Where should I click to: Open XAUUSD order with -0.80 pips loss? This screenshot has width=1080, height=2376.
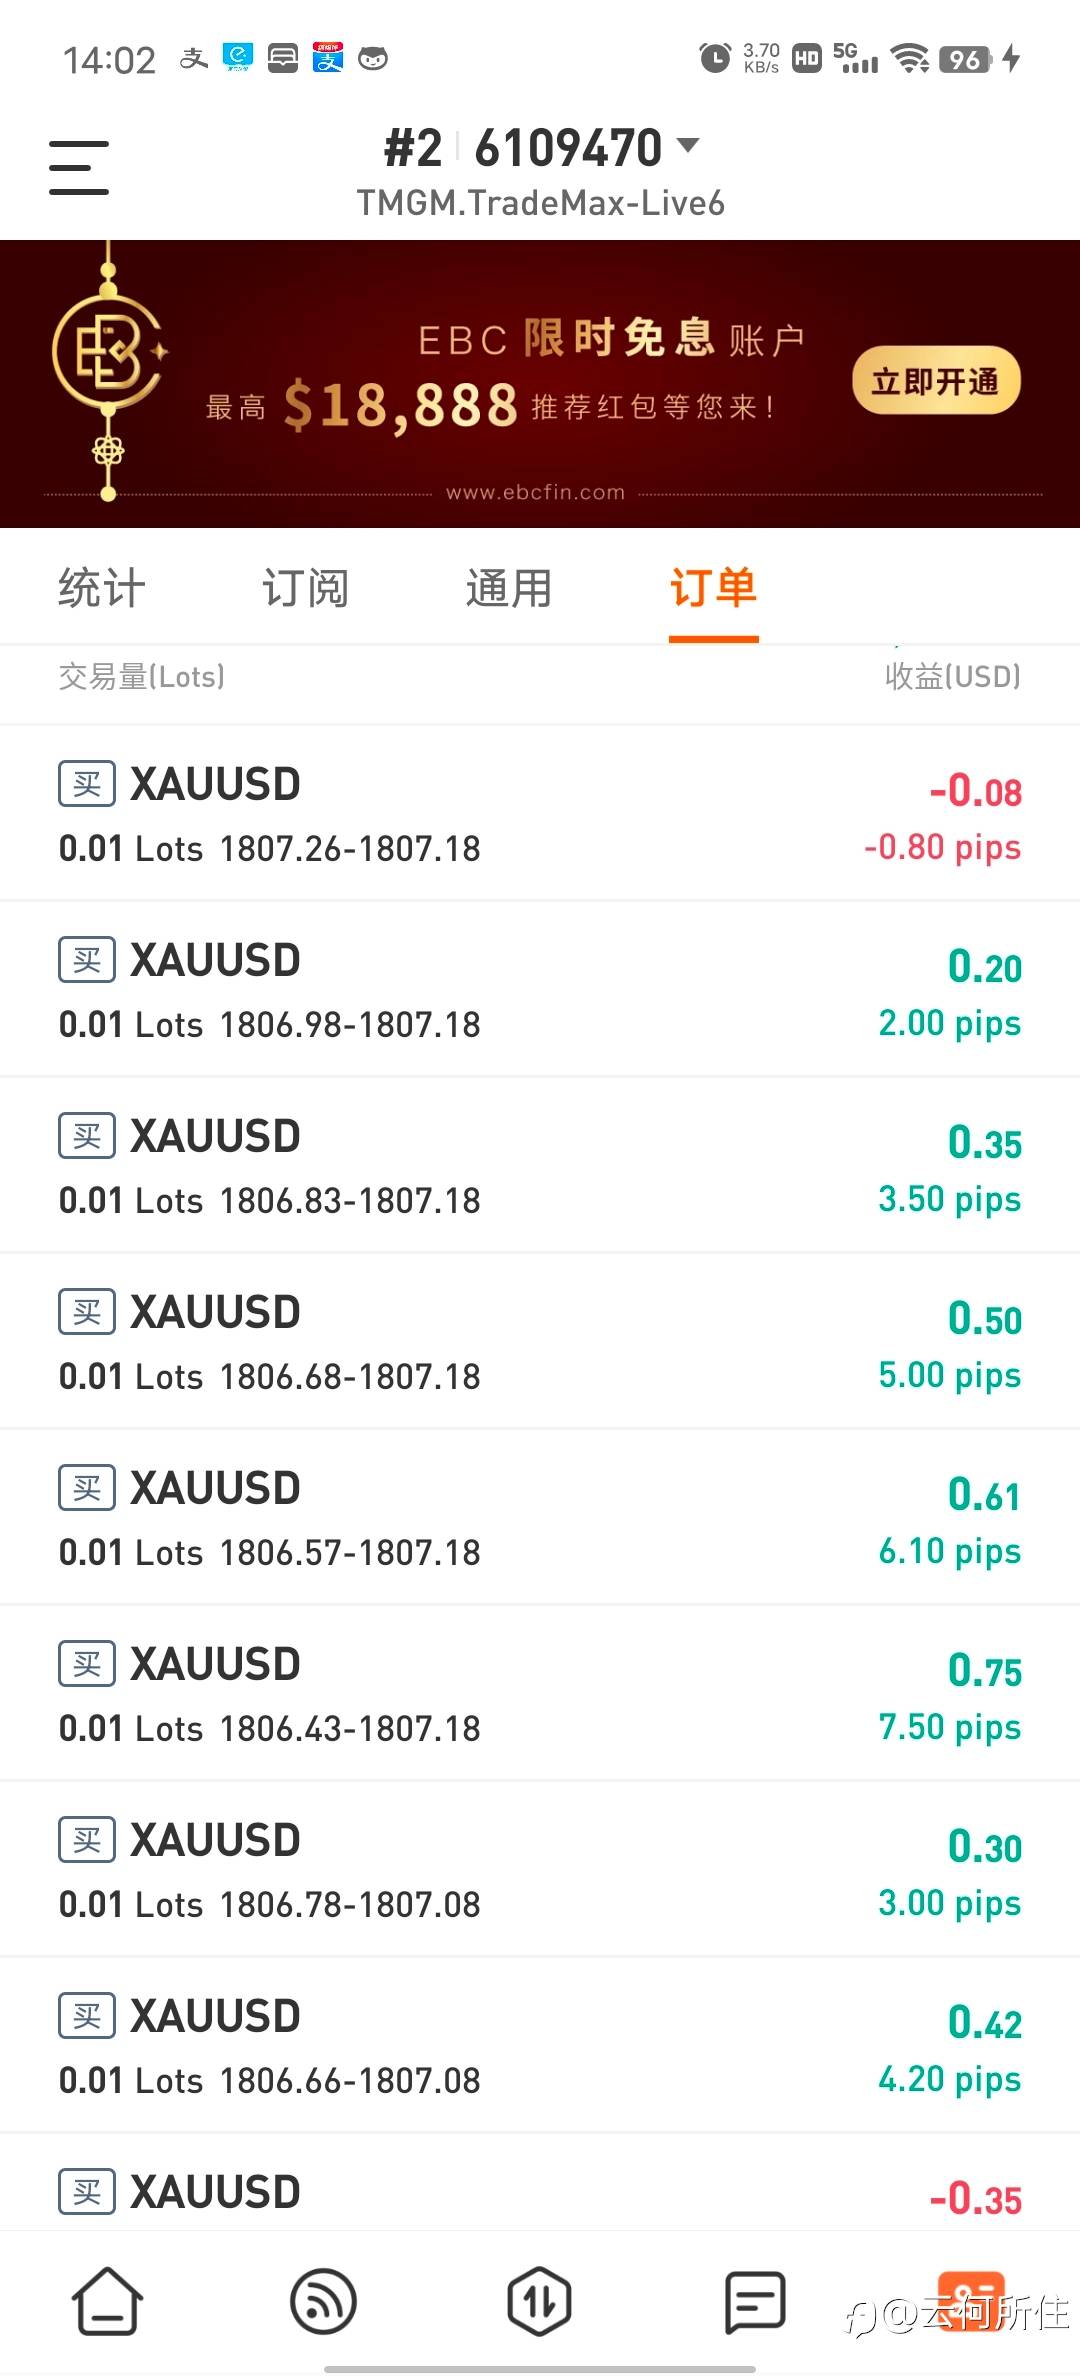540,814
